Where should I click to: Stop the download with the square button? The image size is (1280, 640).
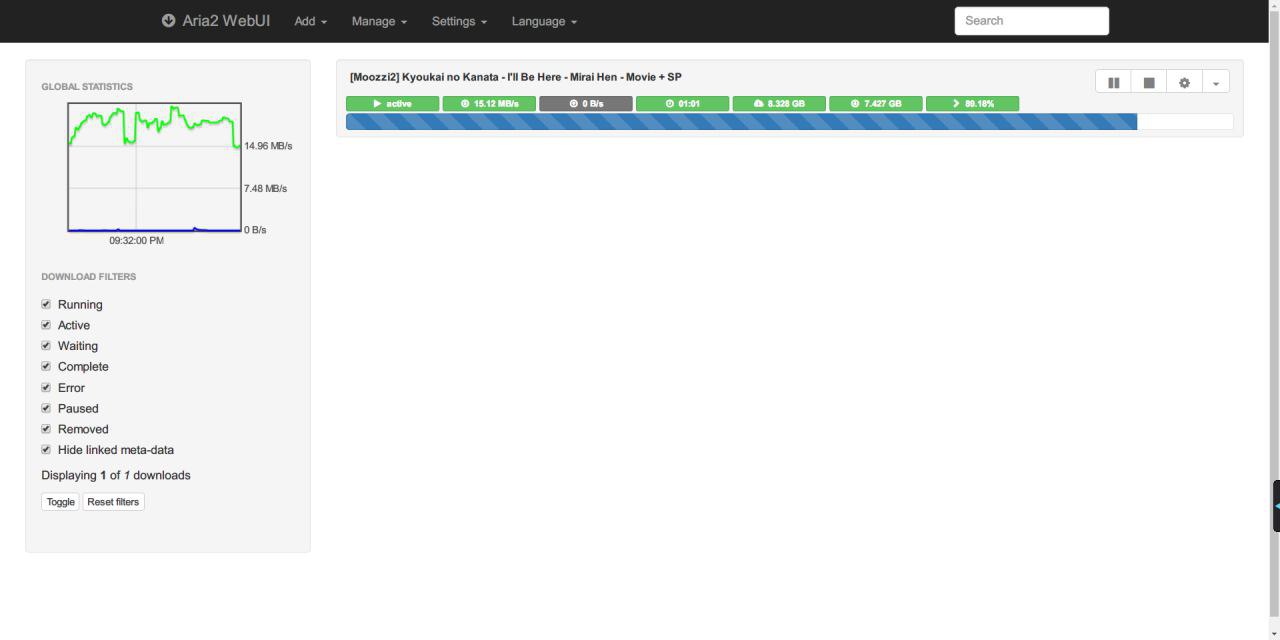coord(1149,83)
